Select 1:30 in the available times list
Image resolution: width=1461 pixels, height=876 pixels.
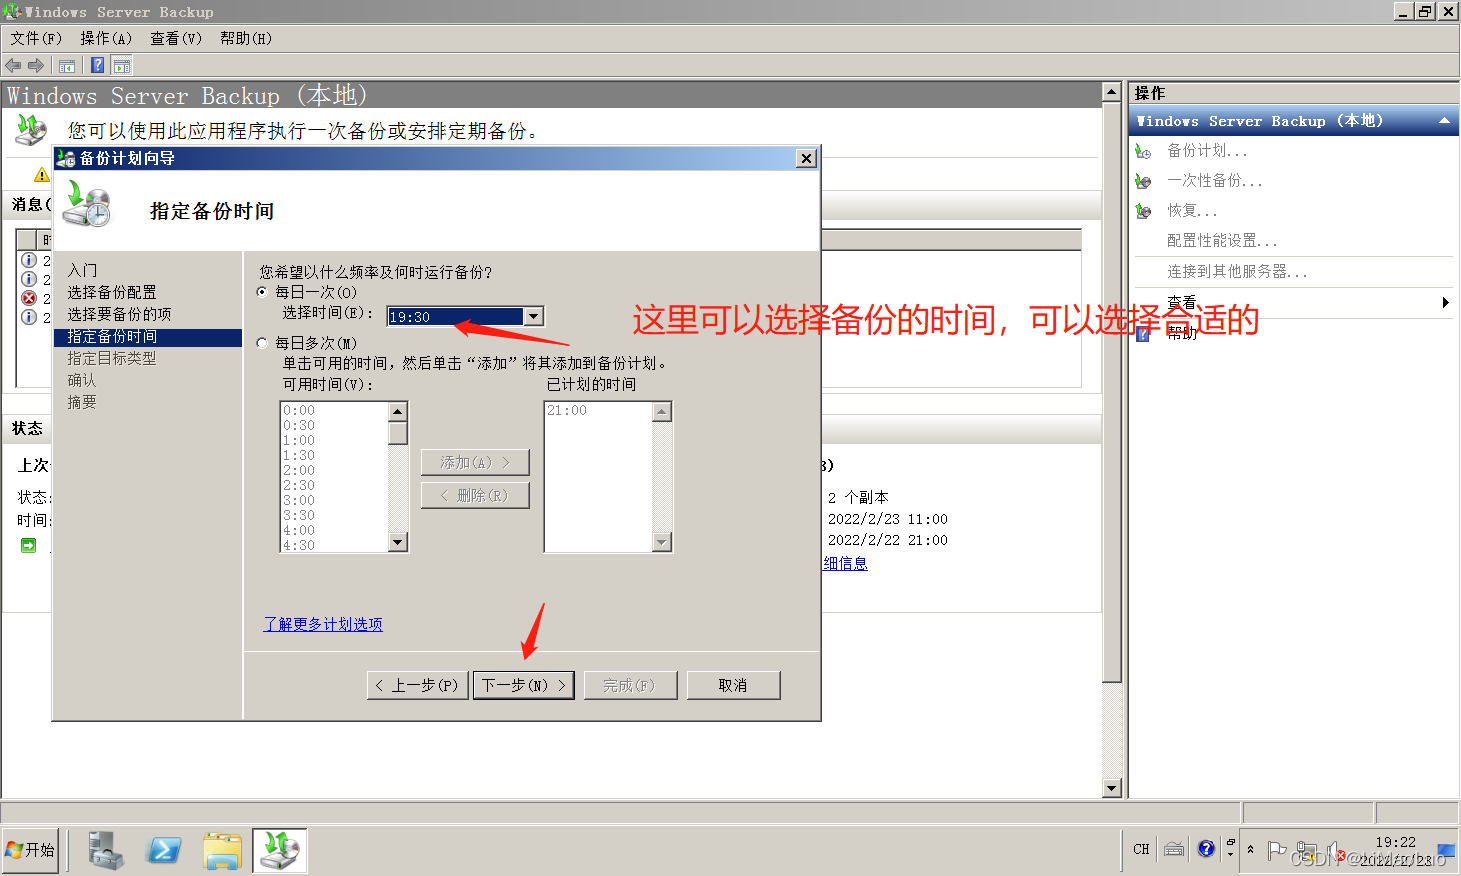click(x=299, y=455)
